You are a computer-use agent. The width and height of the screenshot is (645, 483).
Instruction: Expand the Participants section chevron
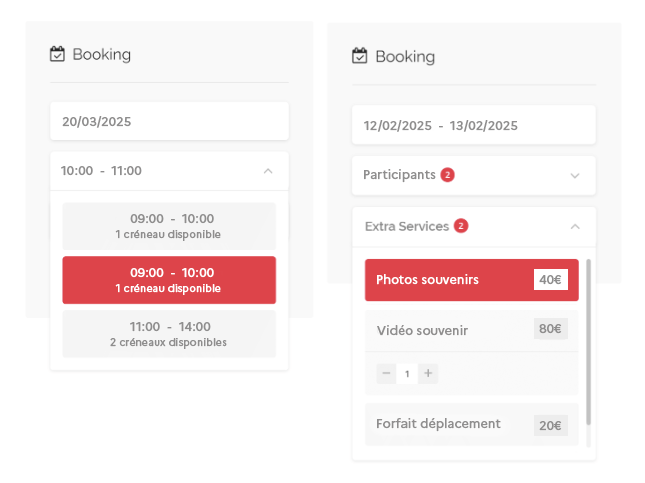[575, 176]
